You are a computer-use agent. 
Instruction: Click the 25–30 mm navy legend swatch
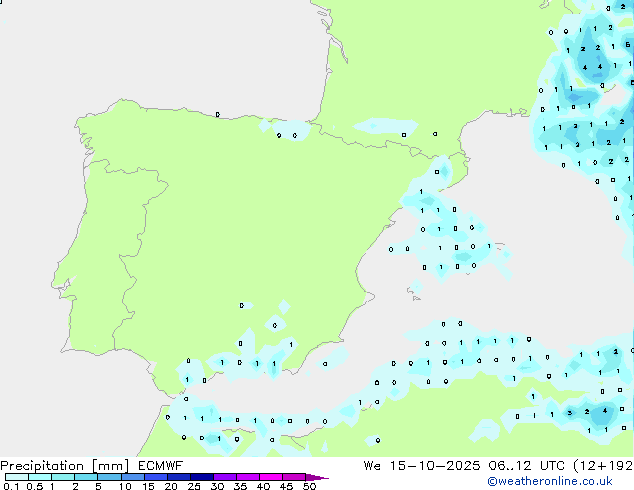click(202, 477)
